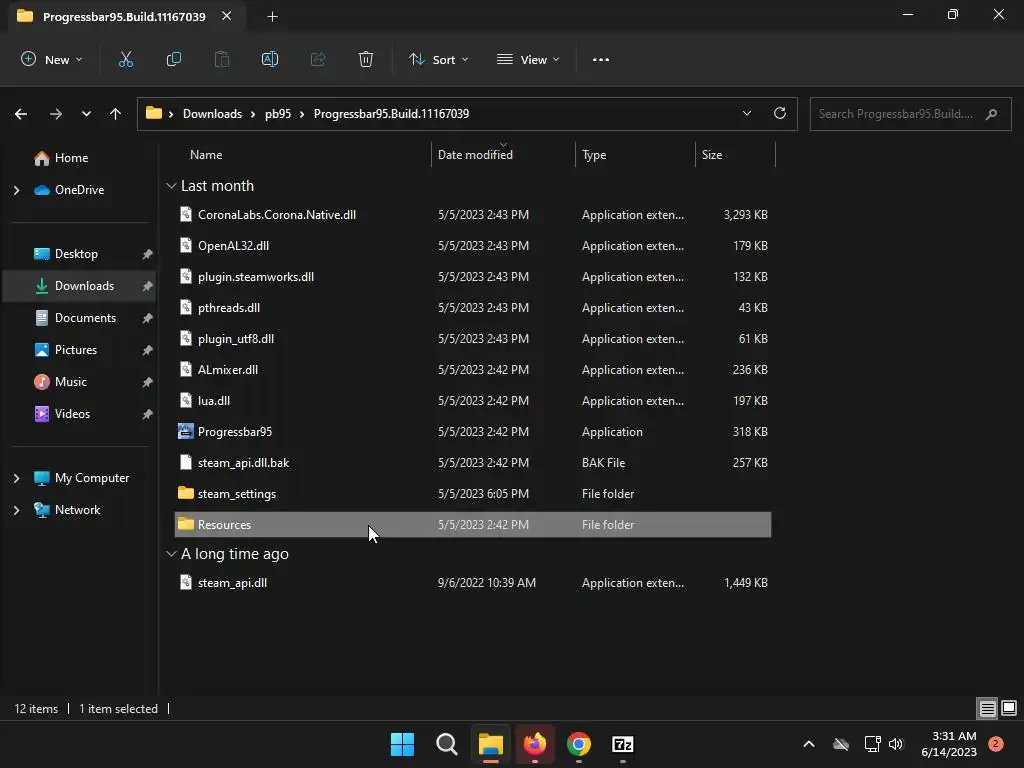Viewport: 1024px width, 768px height.
Task: Click Firefox taskbar icon
Action: click(535, 744)
